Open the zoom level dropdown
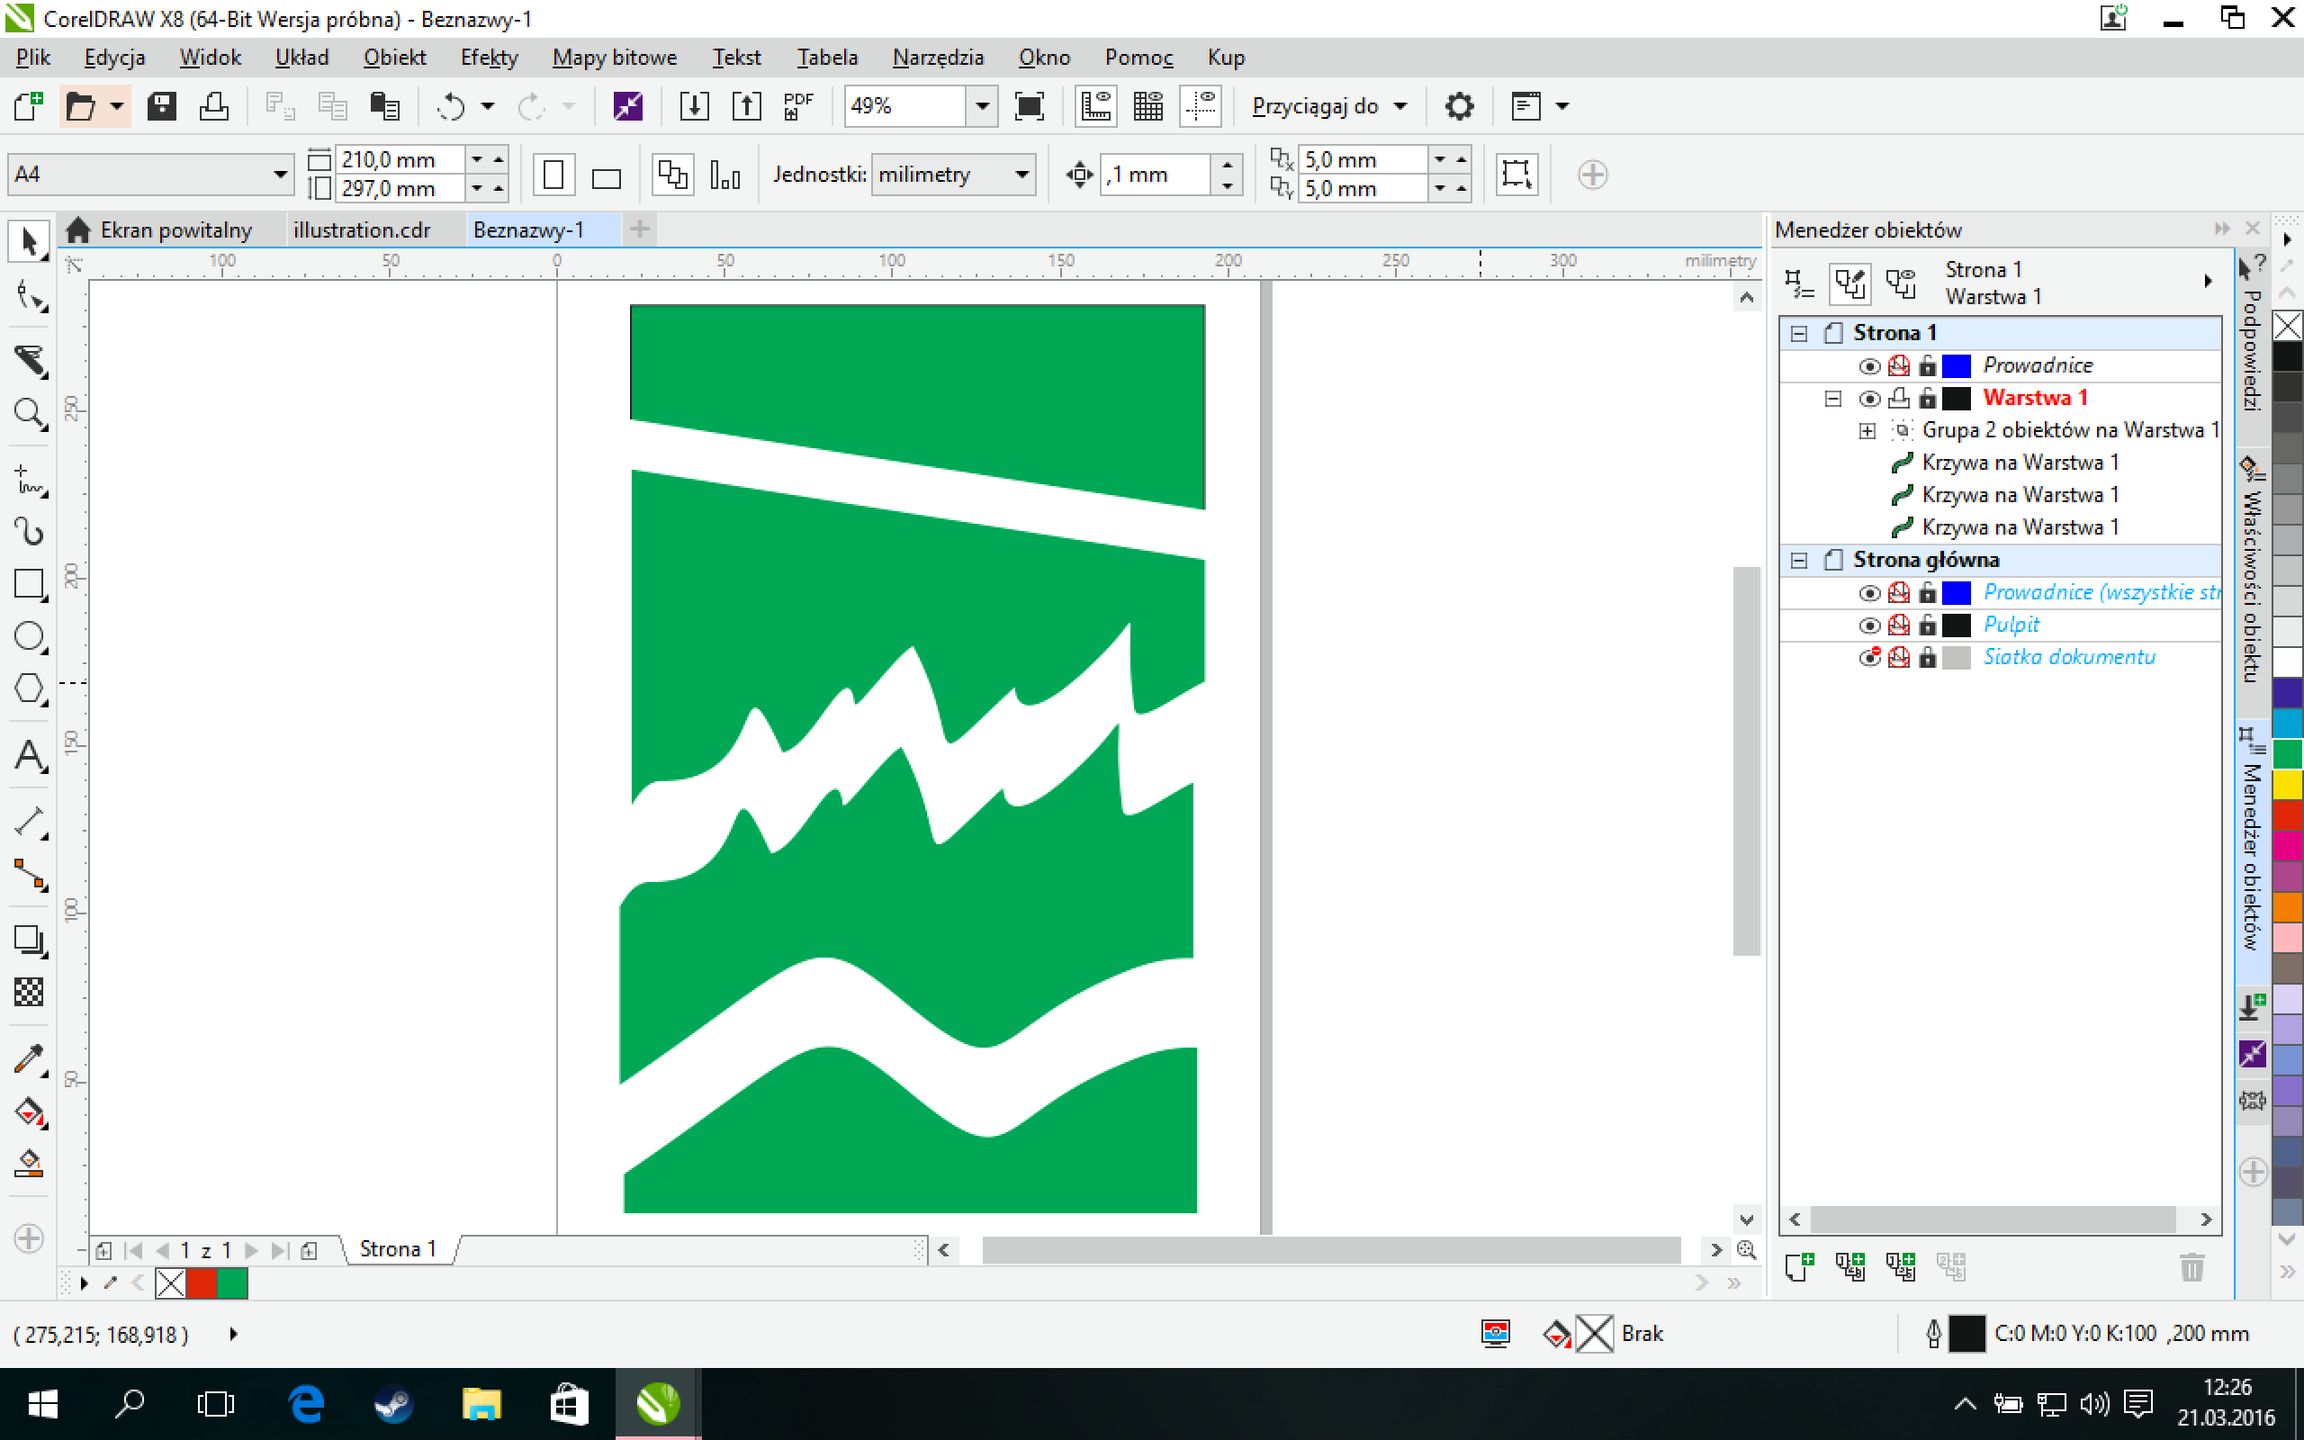The height and width of the screenshot is (1440, 2304). [x=982, y=106]
